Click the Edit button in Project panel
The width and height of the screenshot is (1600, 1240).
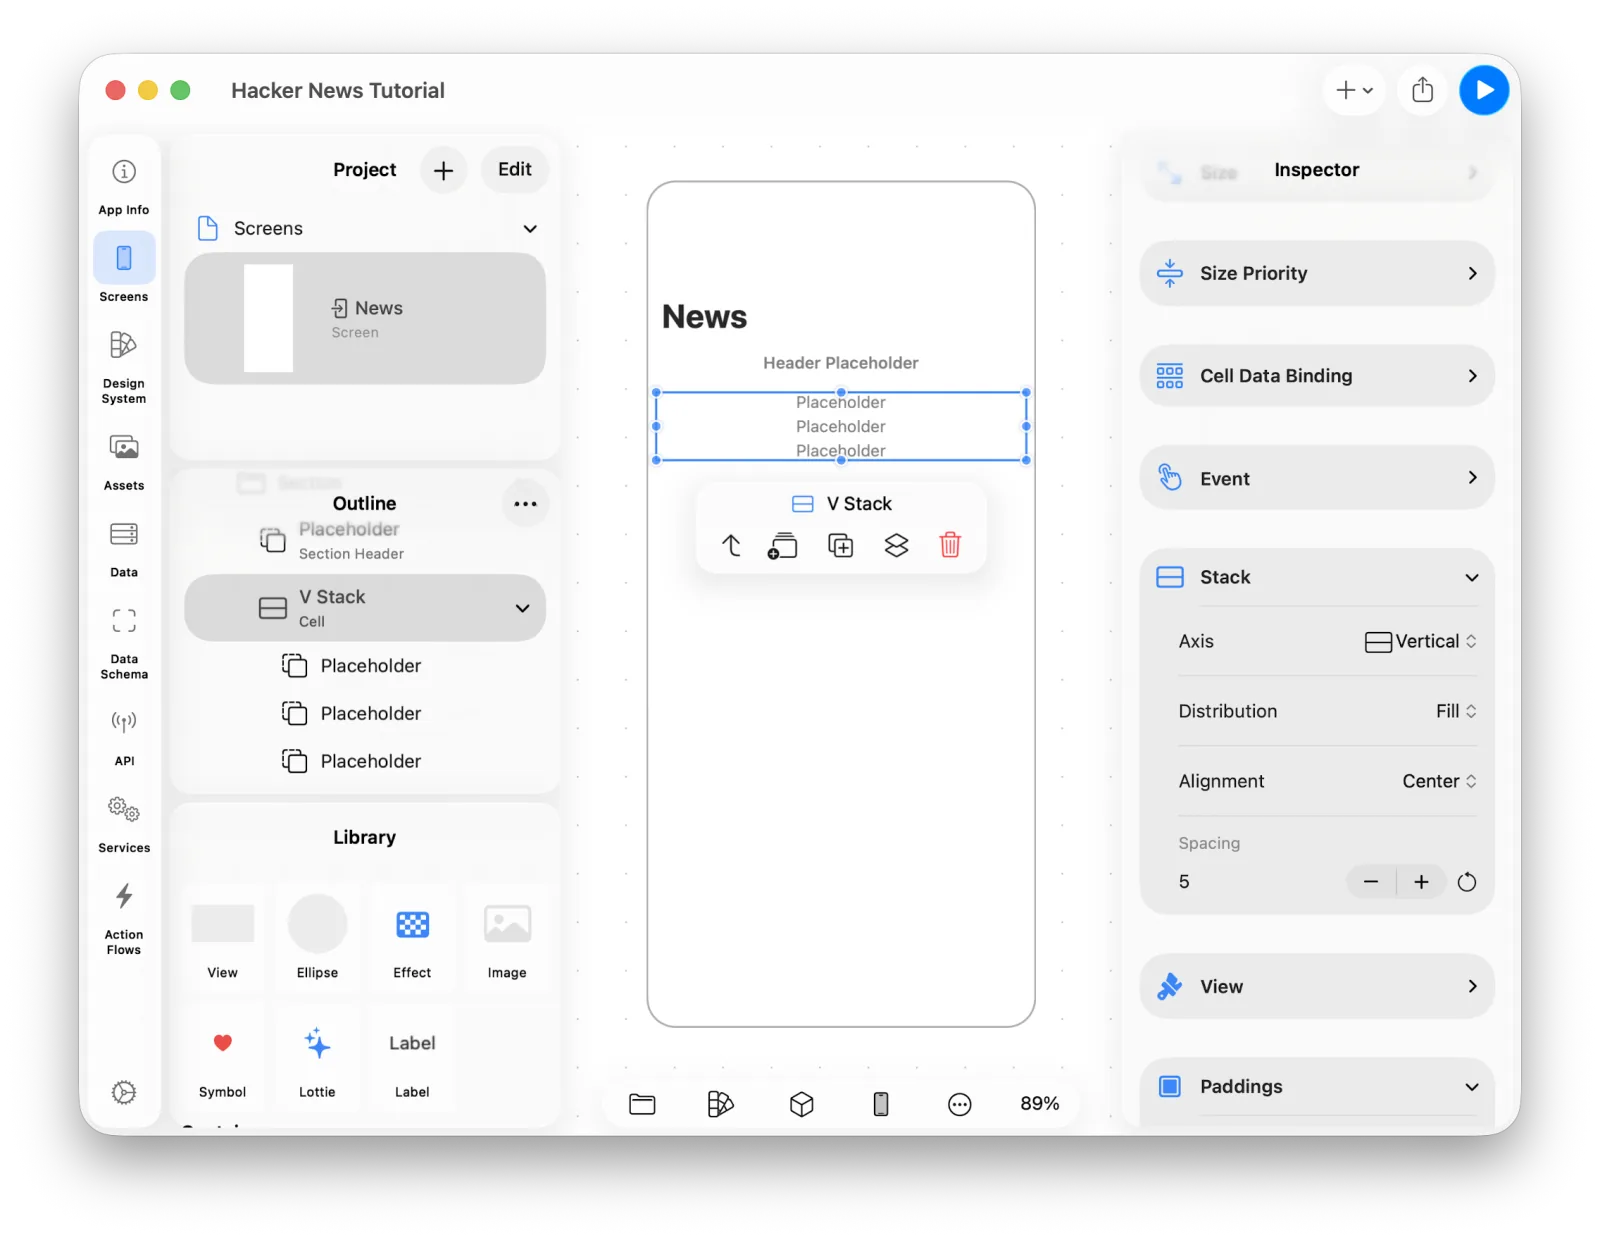coord(515,170)
